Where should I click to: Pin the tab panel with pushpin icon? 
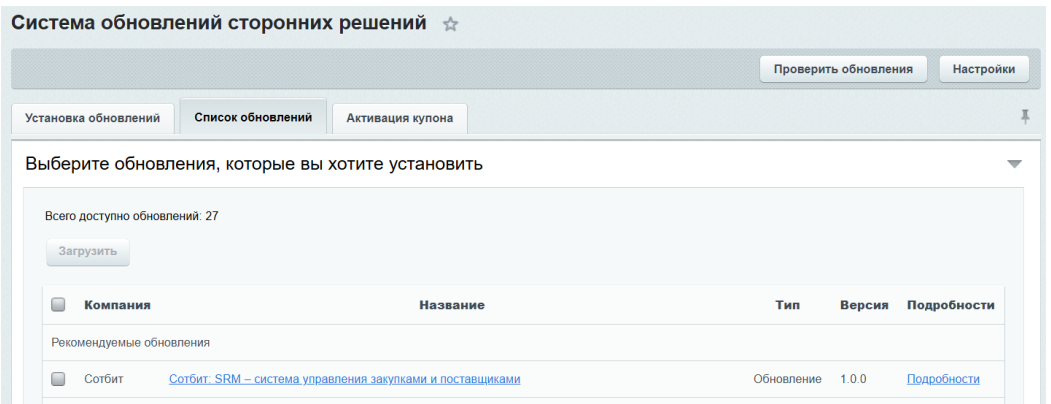(x=1025, y=117)
